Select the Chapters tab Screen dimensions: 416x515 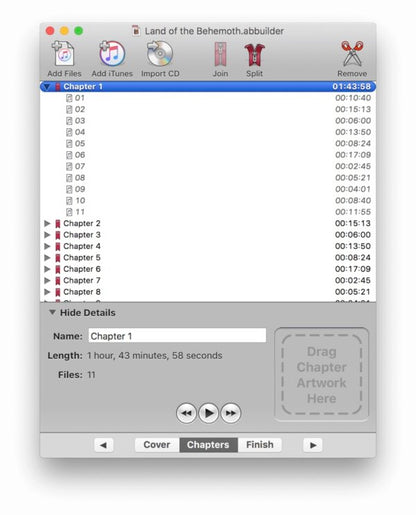point(208,445)
